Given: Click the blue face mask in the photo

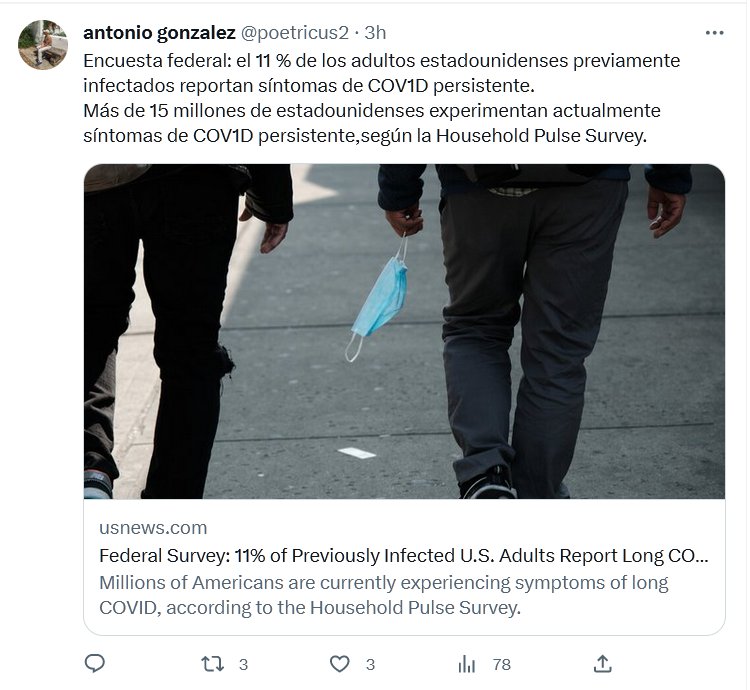Looking at the screenshot, I should [x=380, y=297].
